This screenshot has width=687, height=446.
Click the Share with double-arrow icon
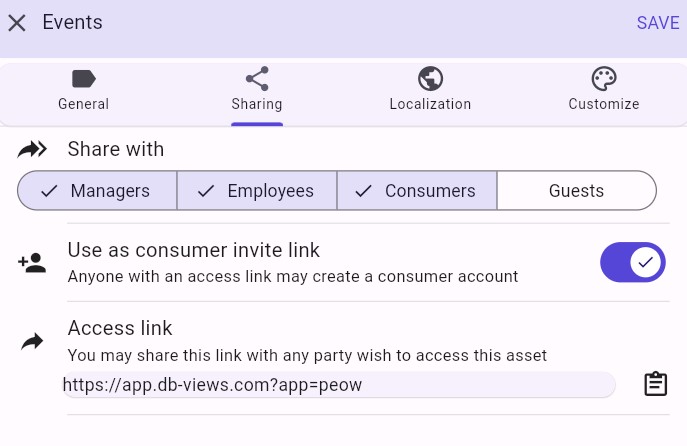coord(32,150)
